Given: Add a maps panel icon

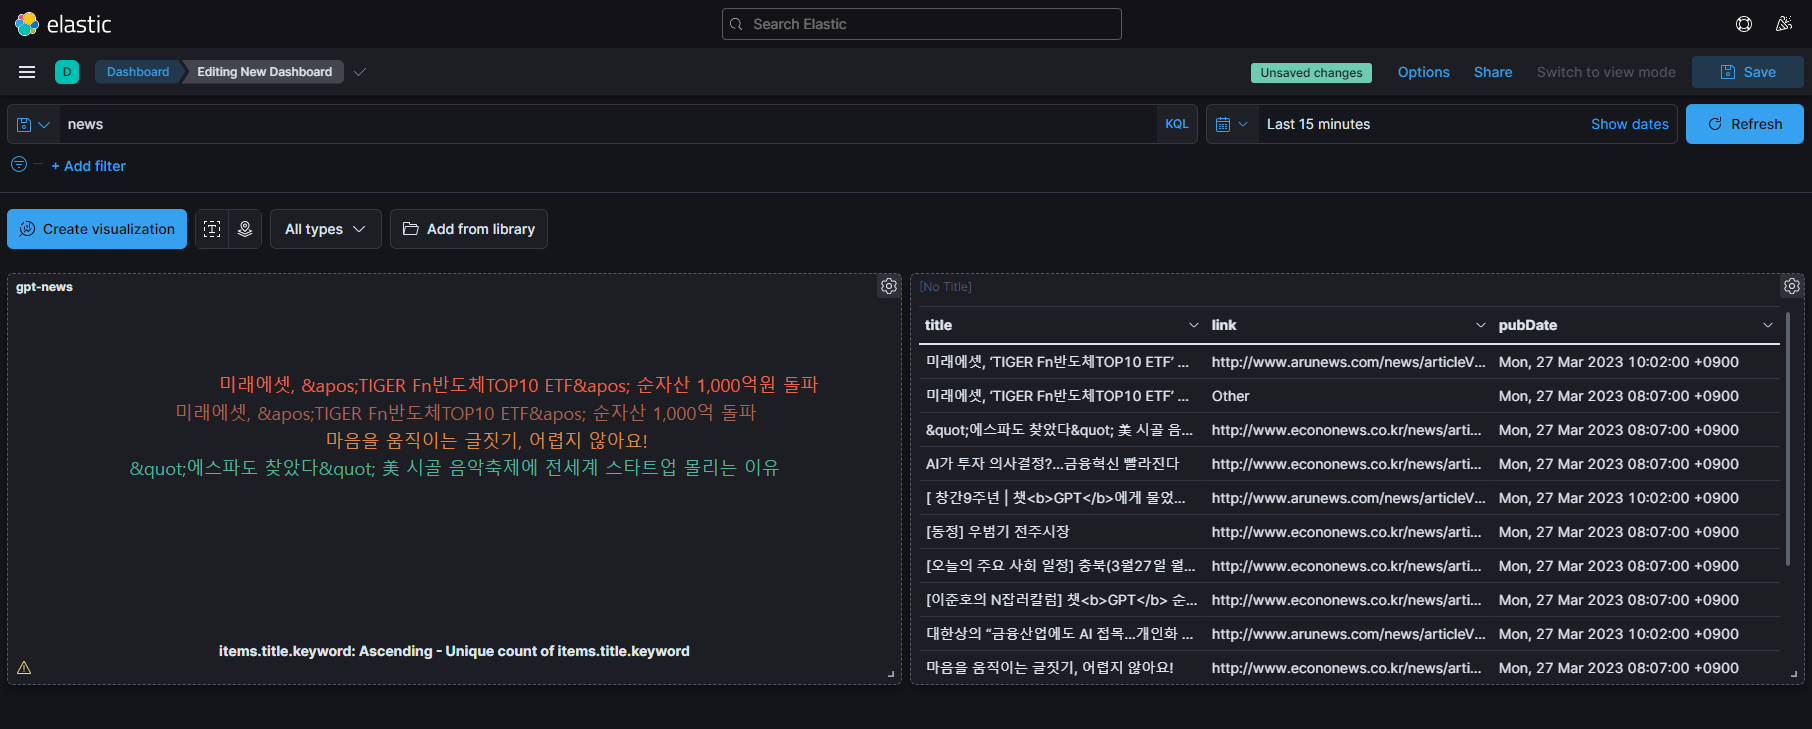Looking at the screenshot, I should (245, 229).
